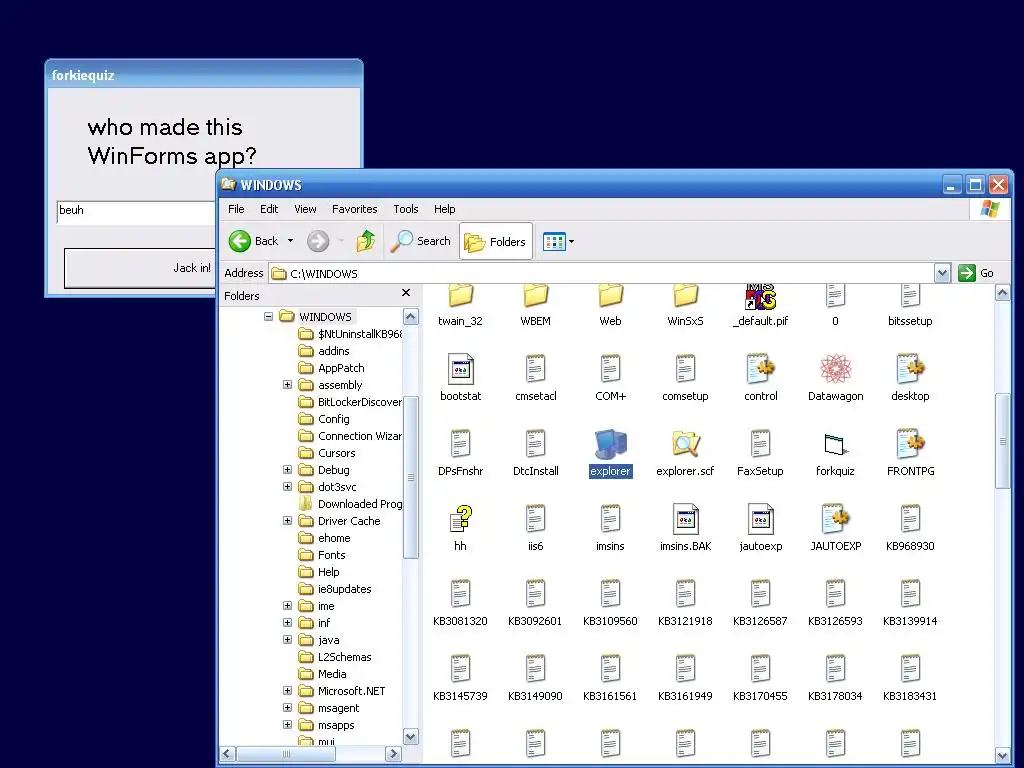The image size is (1024, 768).
Task: Select Media folder in tree
Action: click(x=332, y=673)
